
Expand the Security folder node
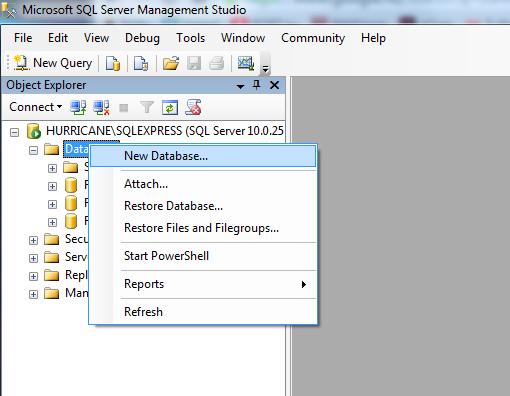click(x=33, y=240)
